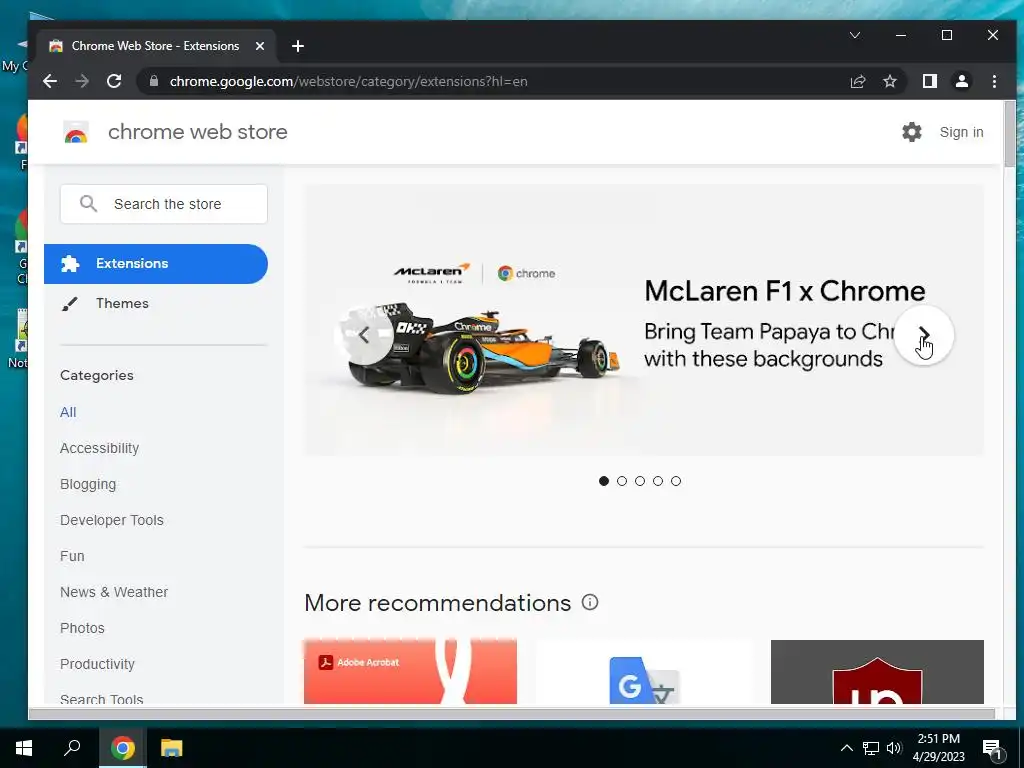Open network status tray icon
1024x768 pixels.
coord(871,748)
